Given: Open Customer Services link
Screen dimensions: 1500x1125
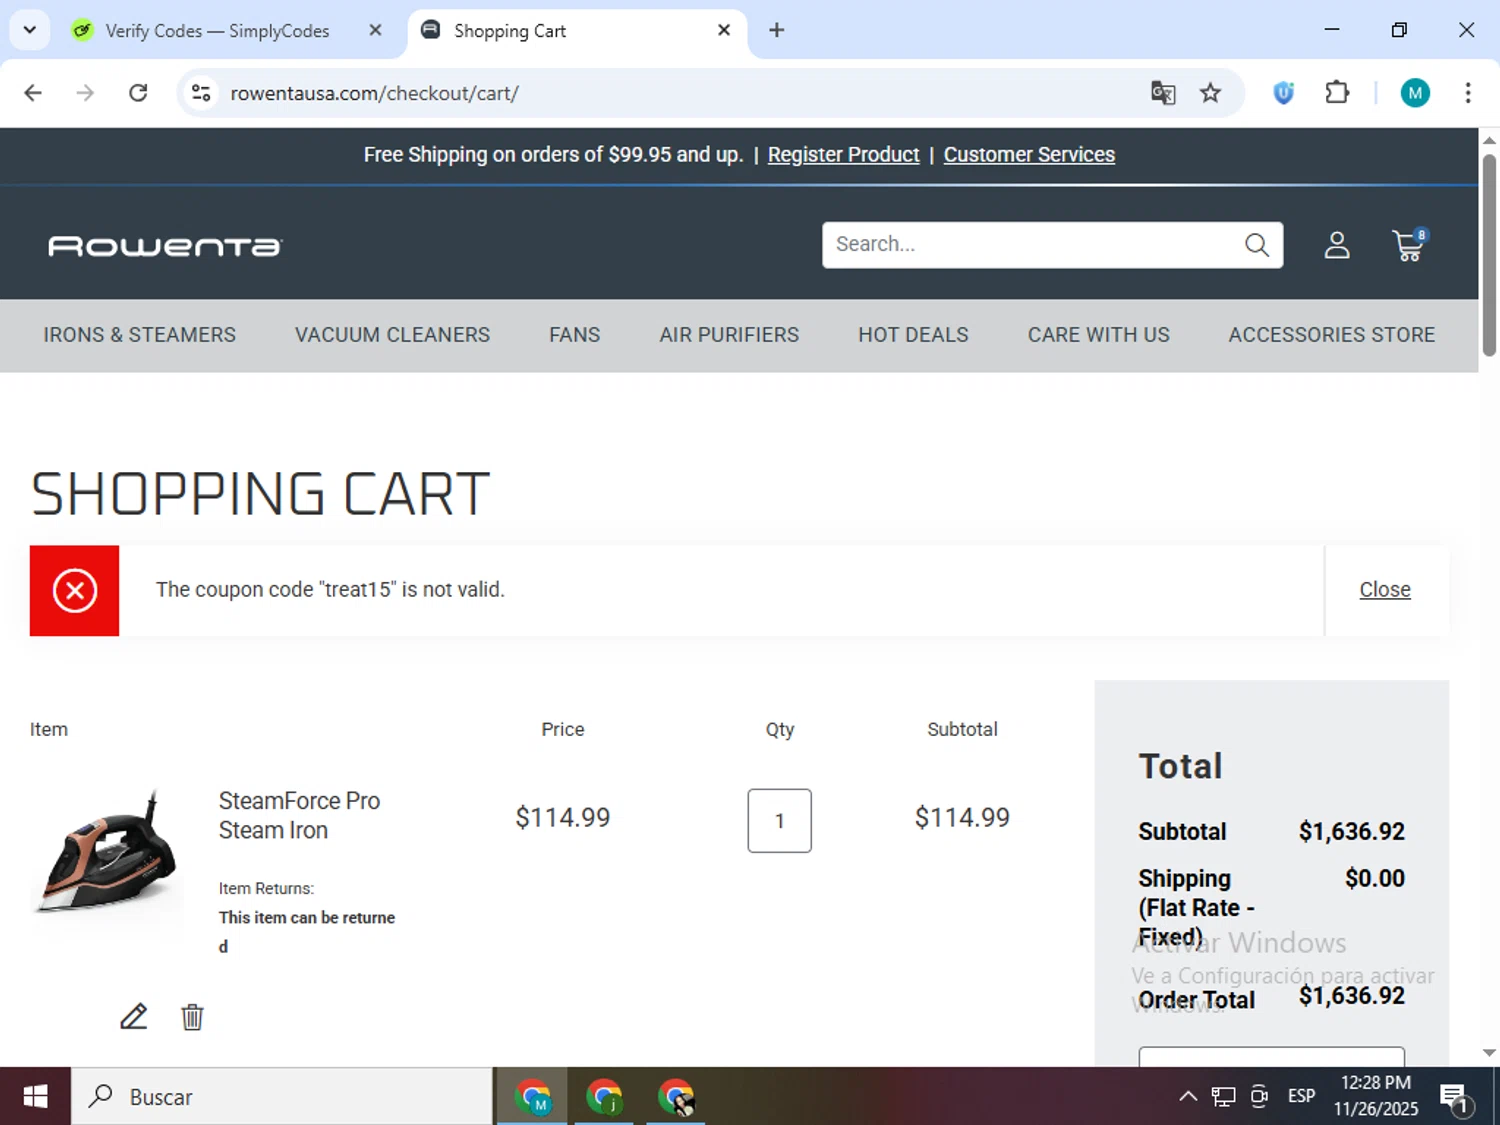Looking at the screenshot, I should [x=1029, y=155].
